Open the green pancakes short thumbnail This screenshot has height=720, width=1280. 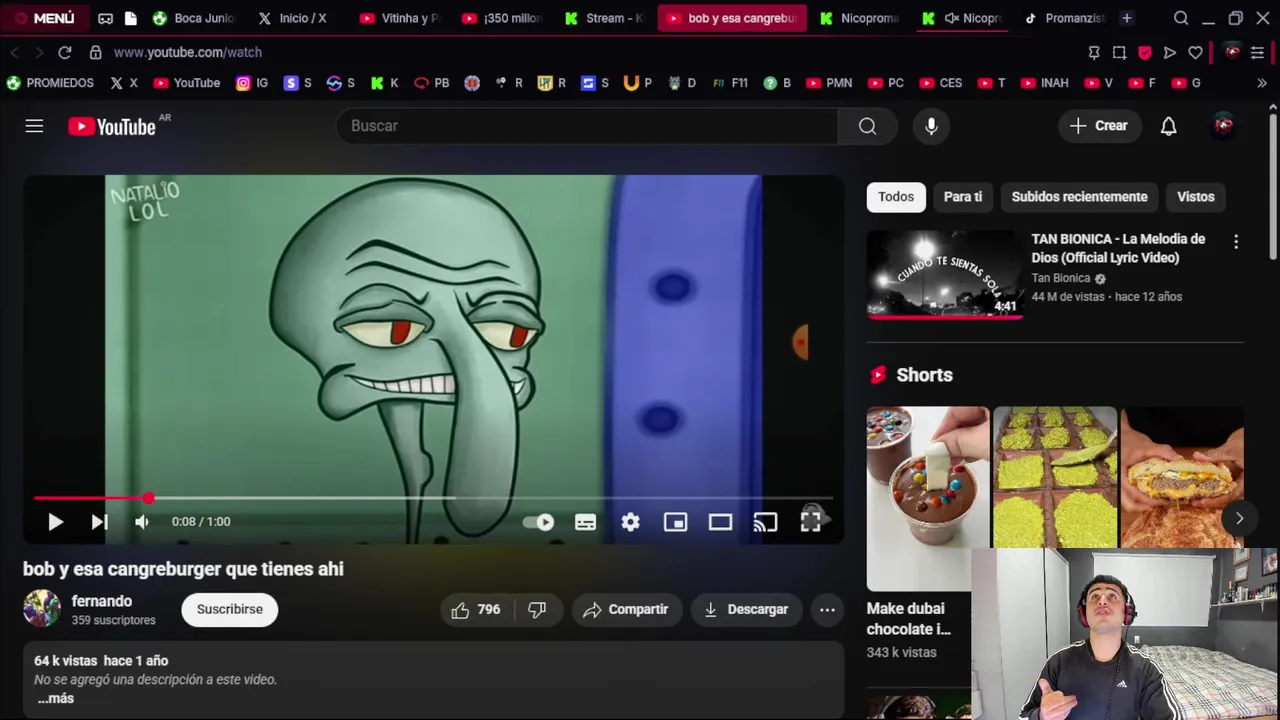pos(1055,478)
